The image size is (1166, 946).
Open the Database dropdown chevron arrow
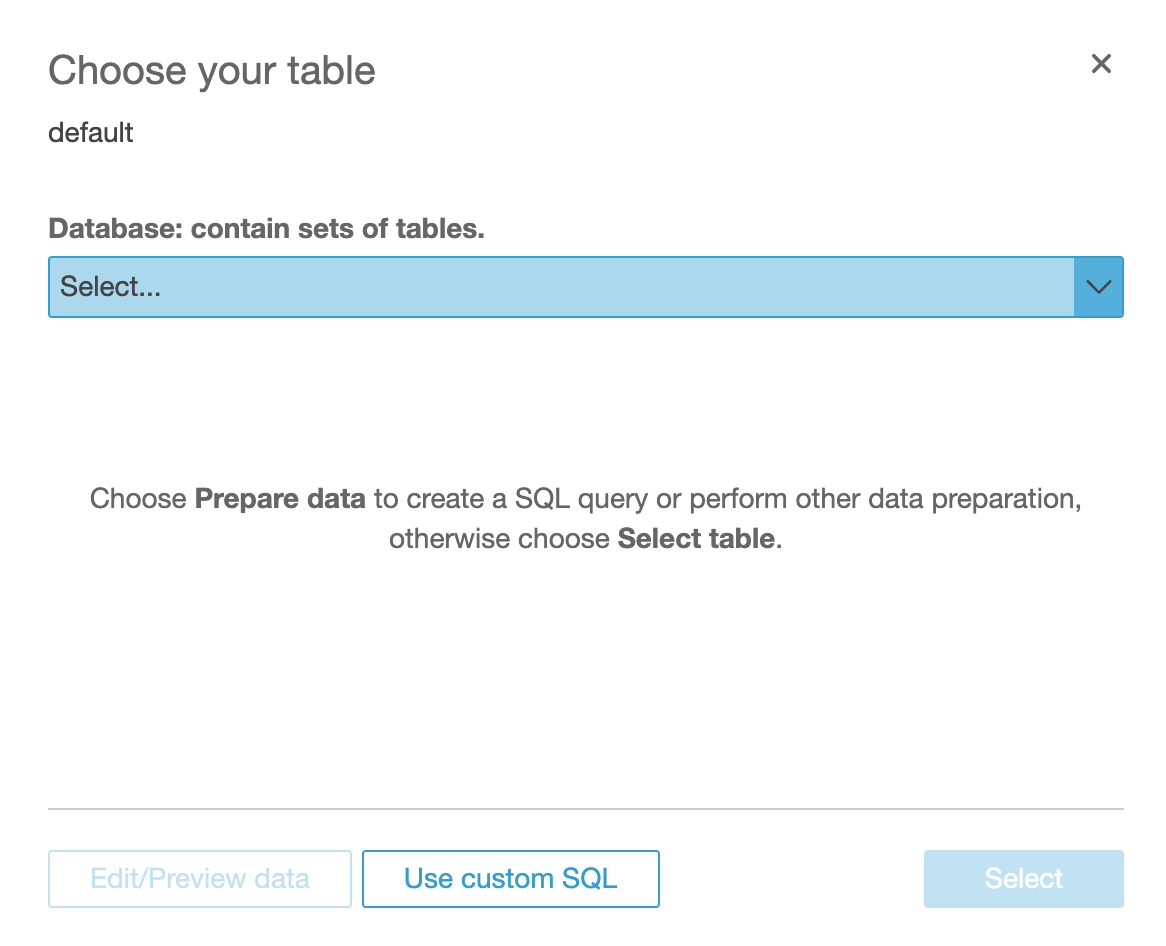(1099, 287)
